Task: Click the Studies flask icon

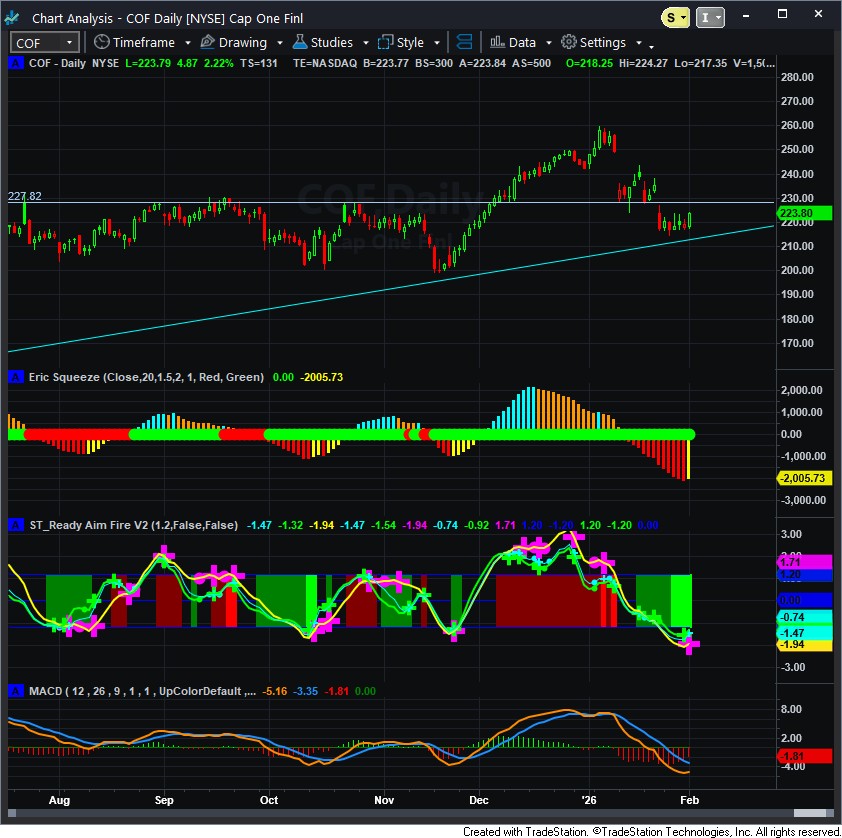Action: tap(299, 42)
